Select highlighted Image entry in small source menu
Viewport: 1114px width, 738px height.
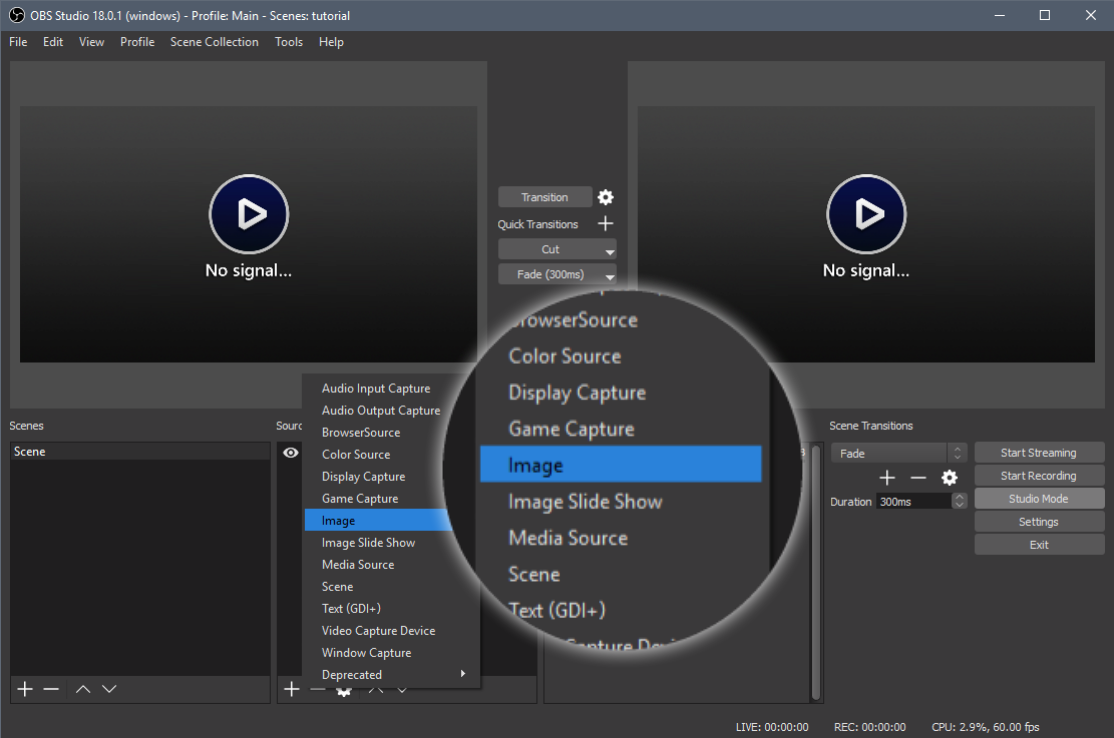[x=378, y=521]
